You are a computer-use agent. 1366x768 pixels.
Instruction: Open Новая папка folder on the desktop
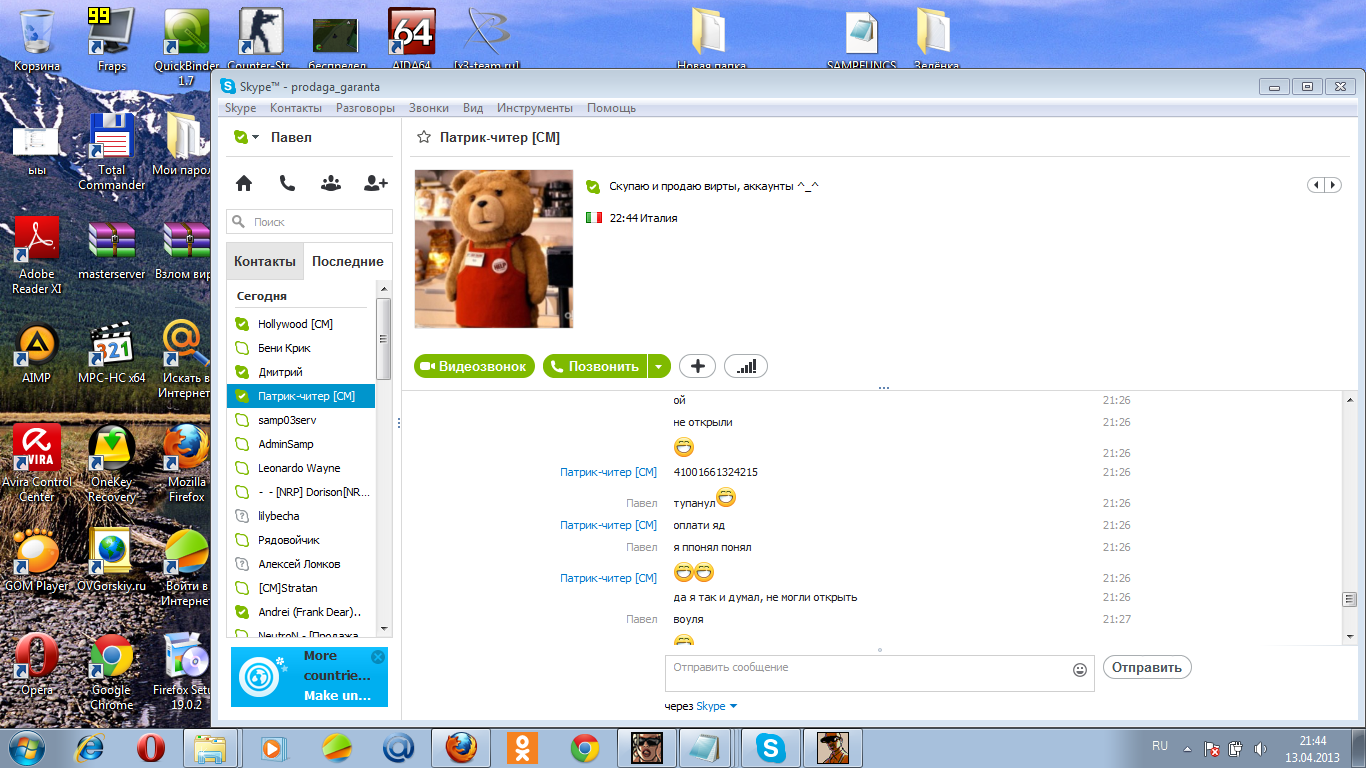711,40
